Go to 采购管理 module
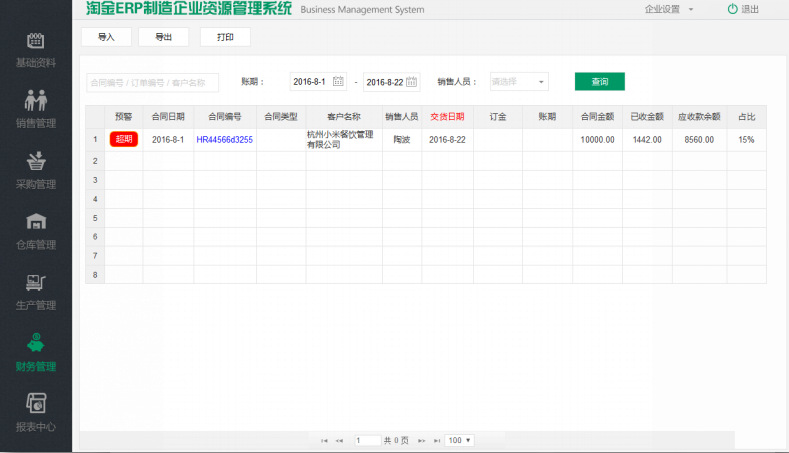The height and width of the screenshot is (453, 789). tap(35, 170)
